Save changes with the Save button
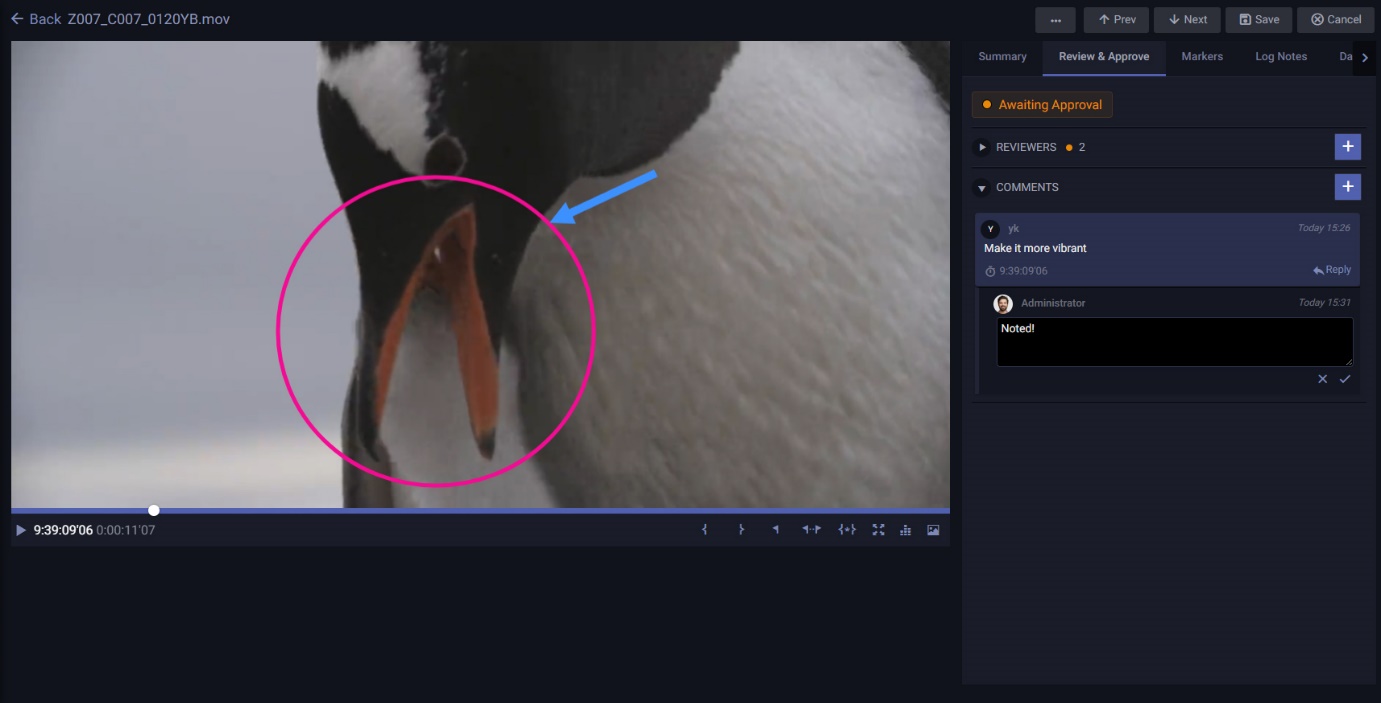The width and height of the screenshot is (1381, 703). 1259,20
